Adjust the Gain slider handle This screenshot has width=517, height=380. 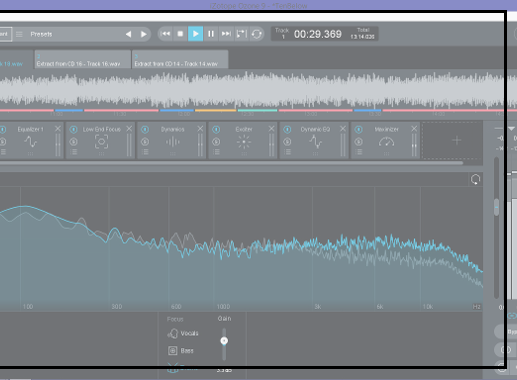pyautogui.click(x=224, y=341)
